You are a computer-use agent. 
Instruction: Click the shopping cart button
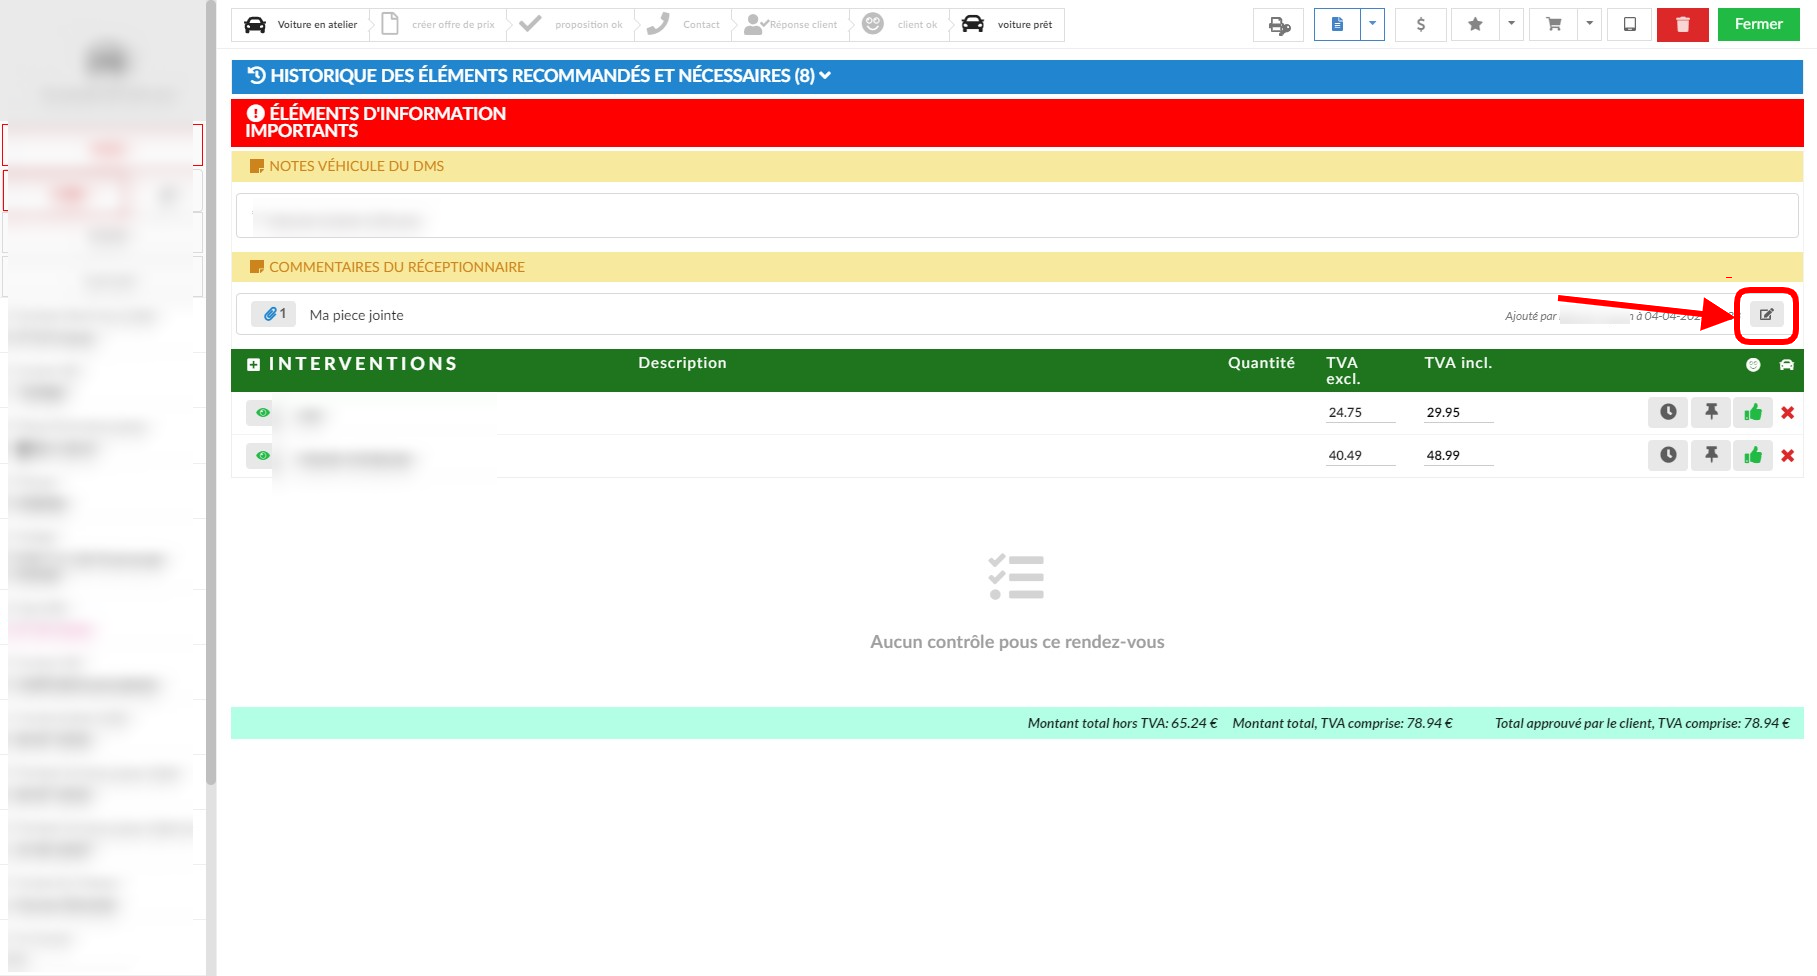pyautogui.click(x=1554, y=25)
